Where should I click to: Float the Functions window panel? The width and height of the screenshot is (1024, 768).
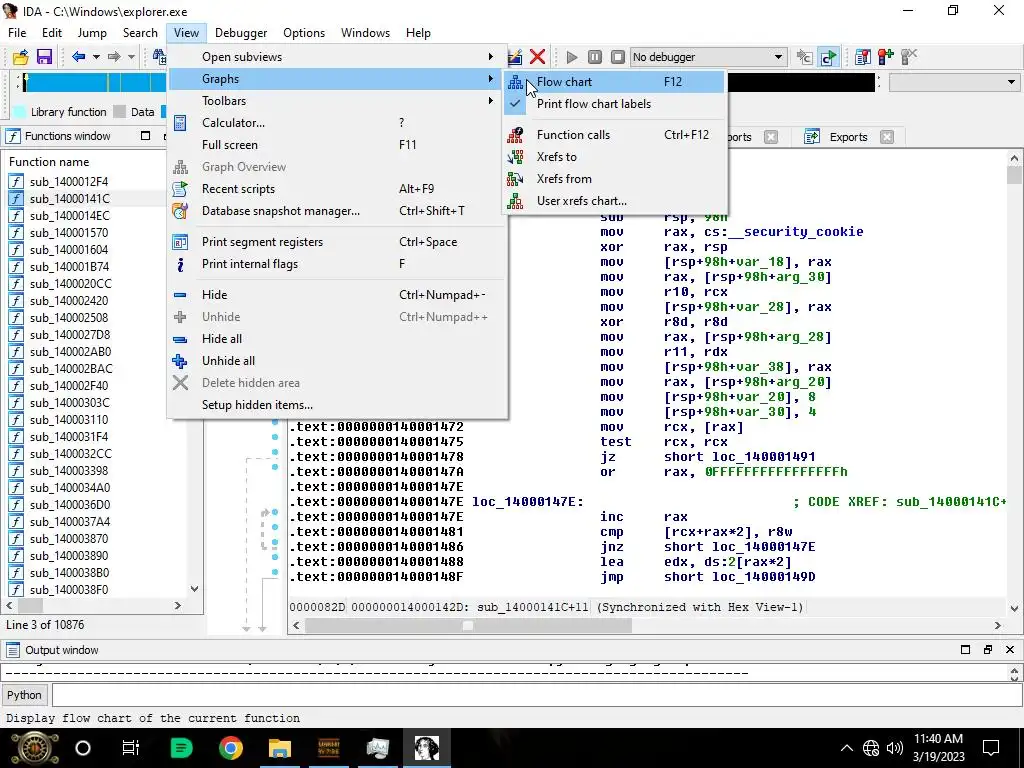[x=146, y=136]
